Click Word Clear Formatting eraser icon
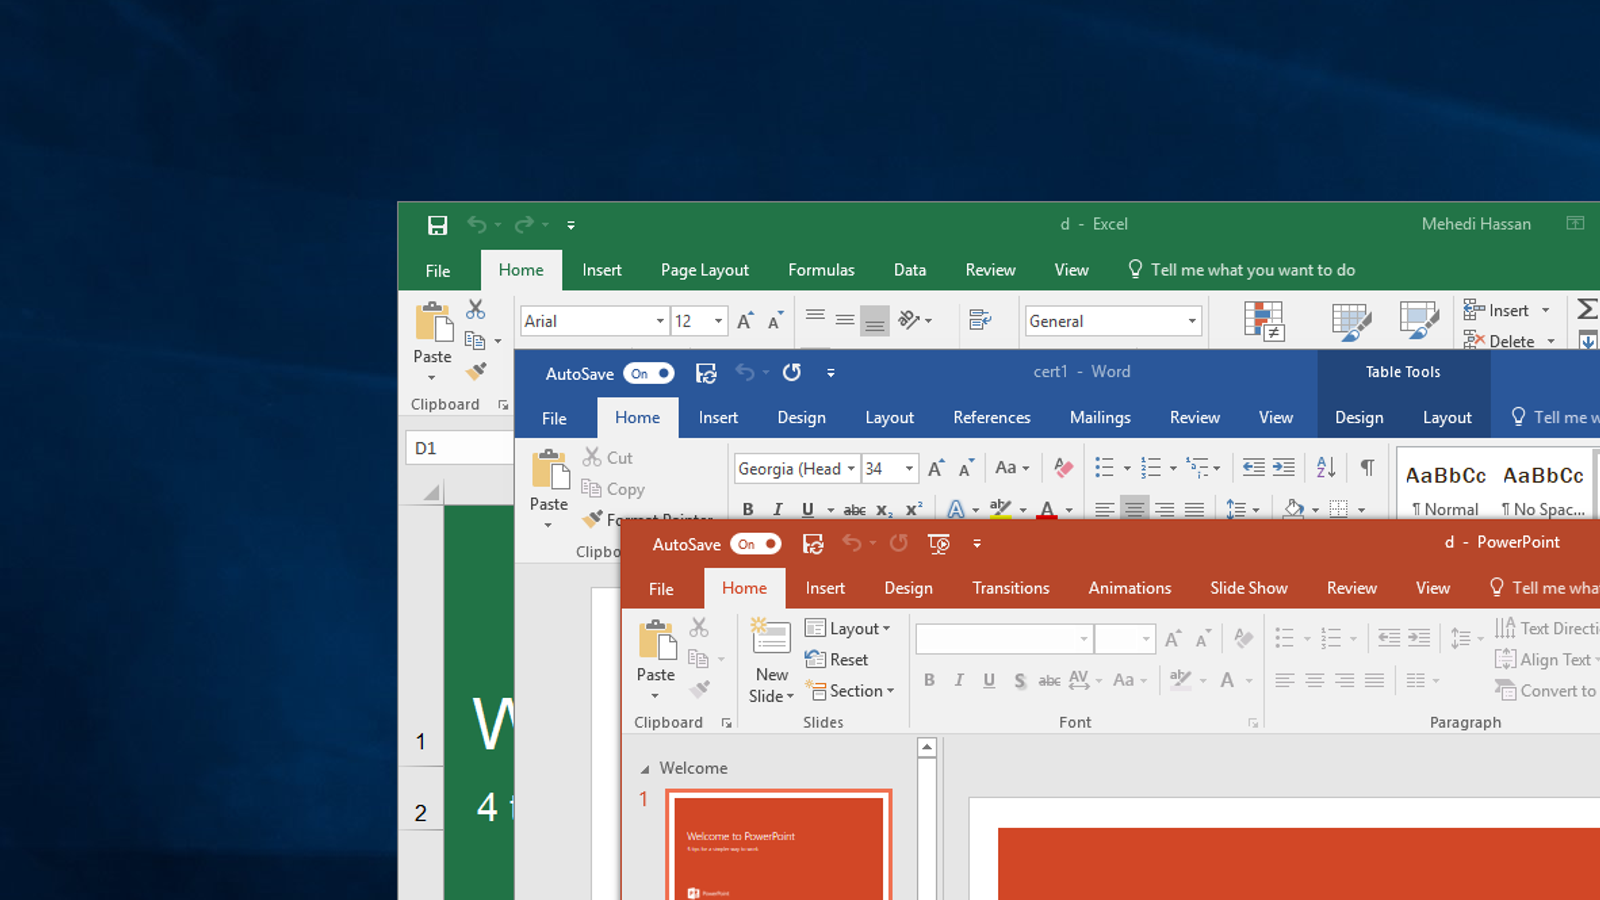 click(1063, 468)
